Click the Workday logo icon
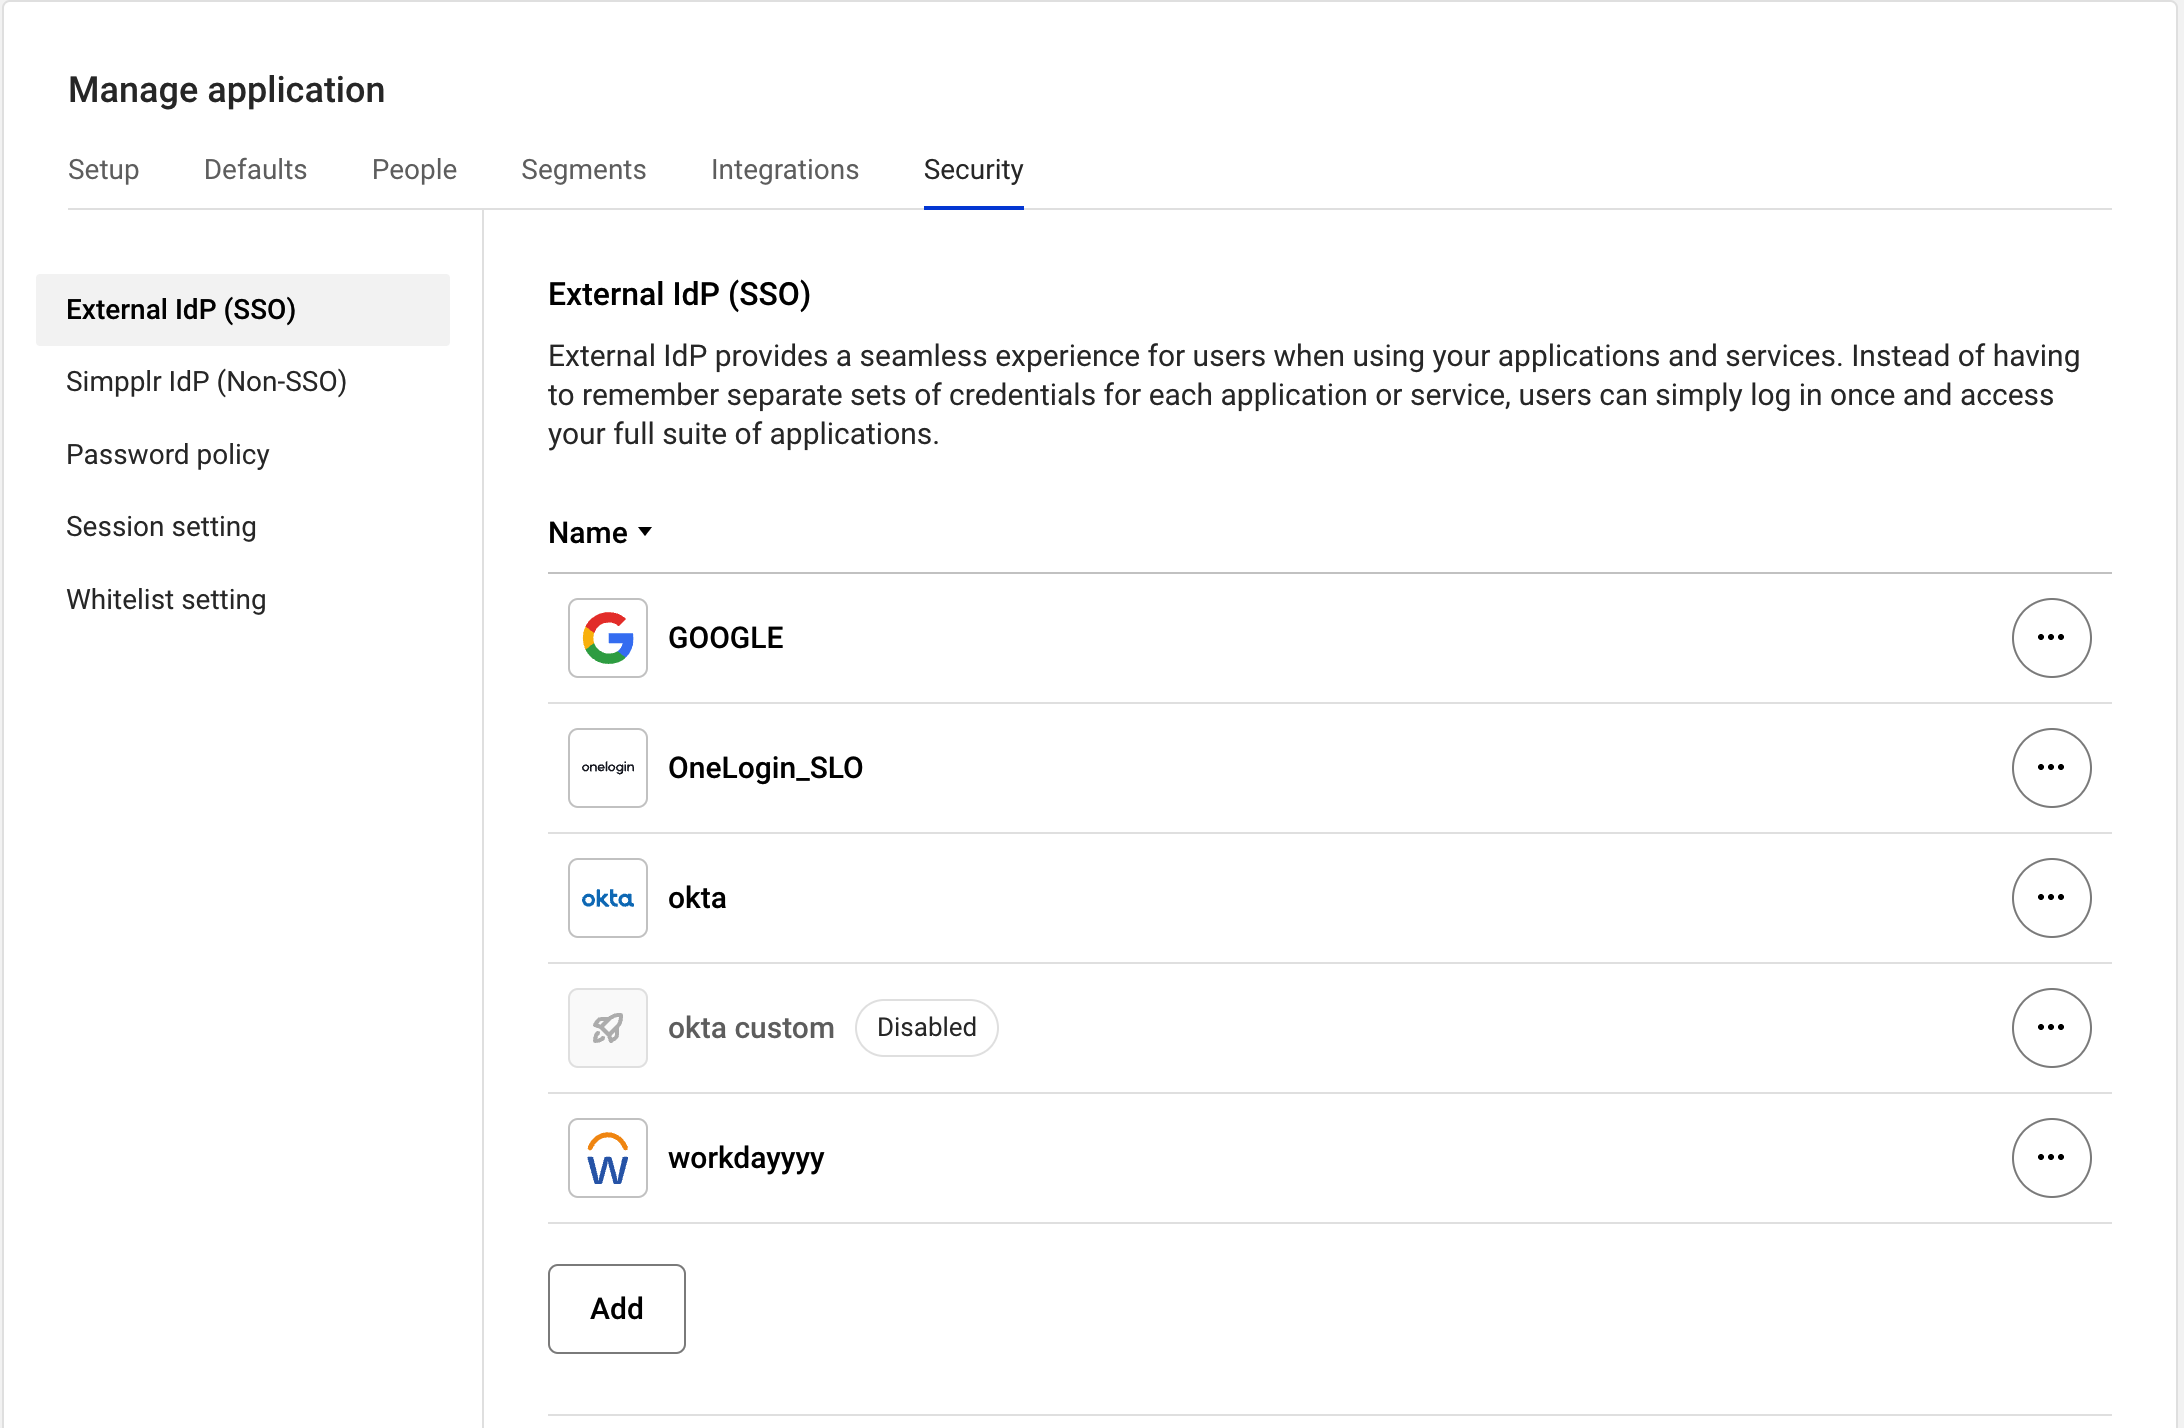 click(607, 1157)
